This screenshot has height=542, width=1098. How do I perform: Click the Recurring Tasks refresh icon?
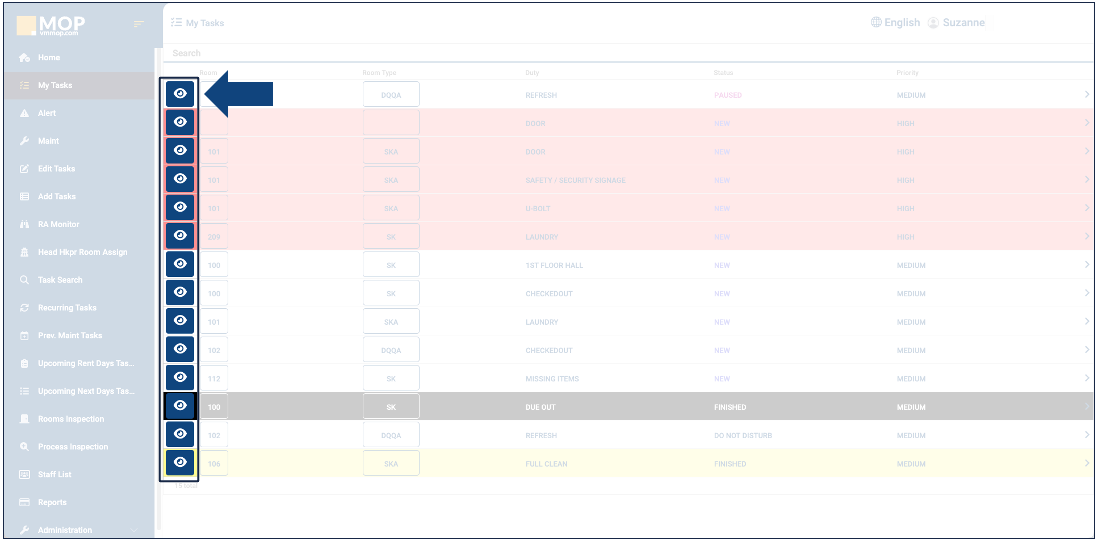(x=24, y=308)
